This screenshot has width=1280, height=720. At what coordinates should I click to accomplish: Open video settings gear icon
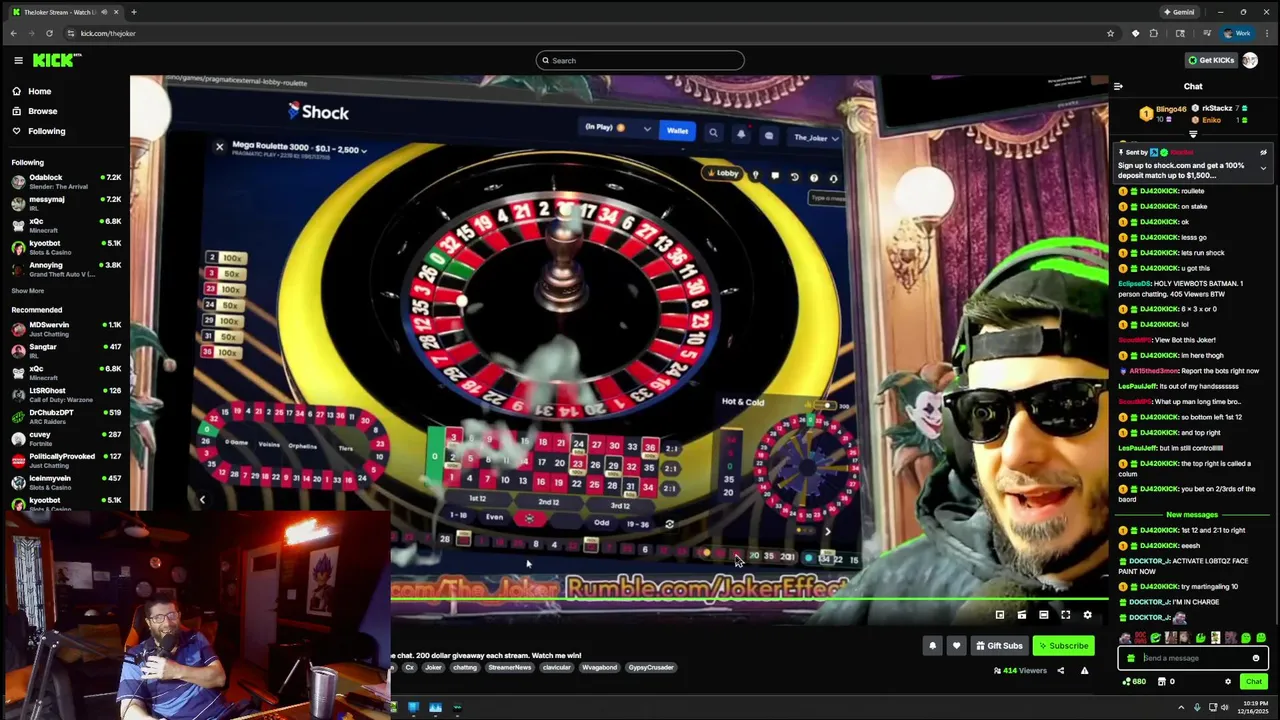click(x=1087, y=615)
